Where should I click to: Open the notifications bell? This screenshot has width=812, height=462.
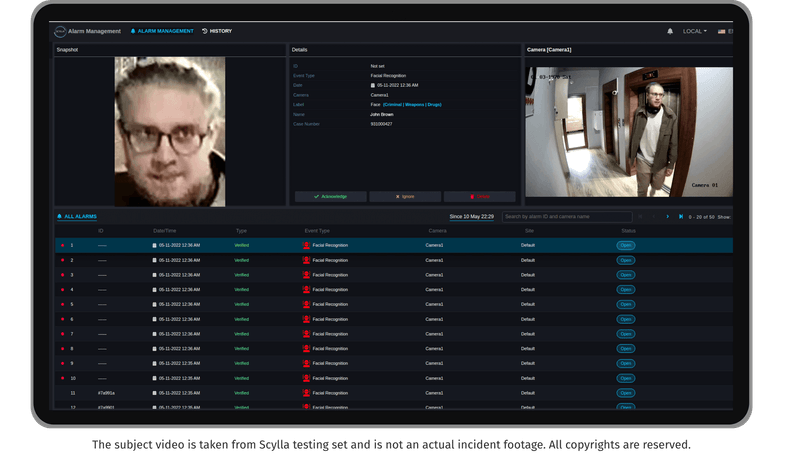click(x=670, y=32)
